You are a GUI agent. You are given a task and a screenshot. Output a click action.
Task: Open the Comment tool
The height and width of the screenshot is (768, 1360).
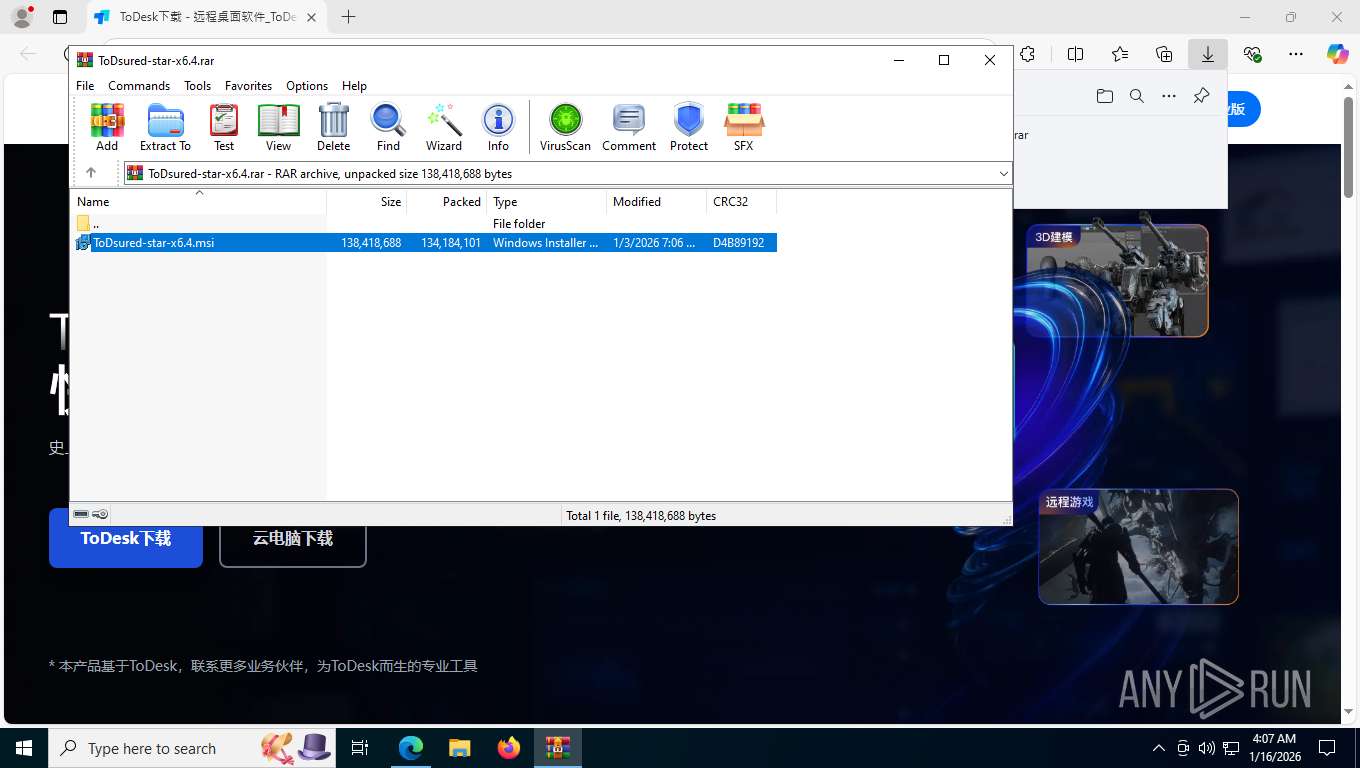tap(629, 127)
